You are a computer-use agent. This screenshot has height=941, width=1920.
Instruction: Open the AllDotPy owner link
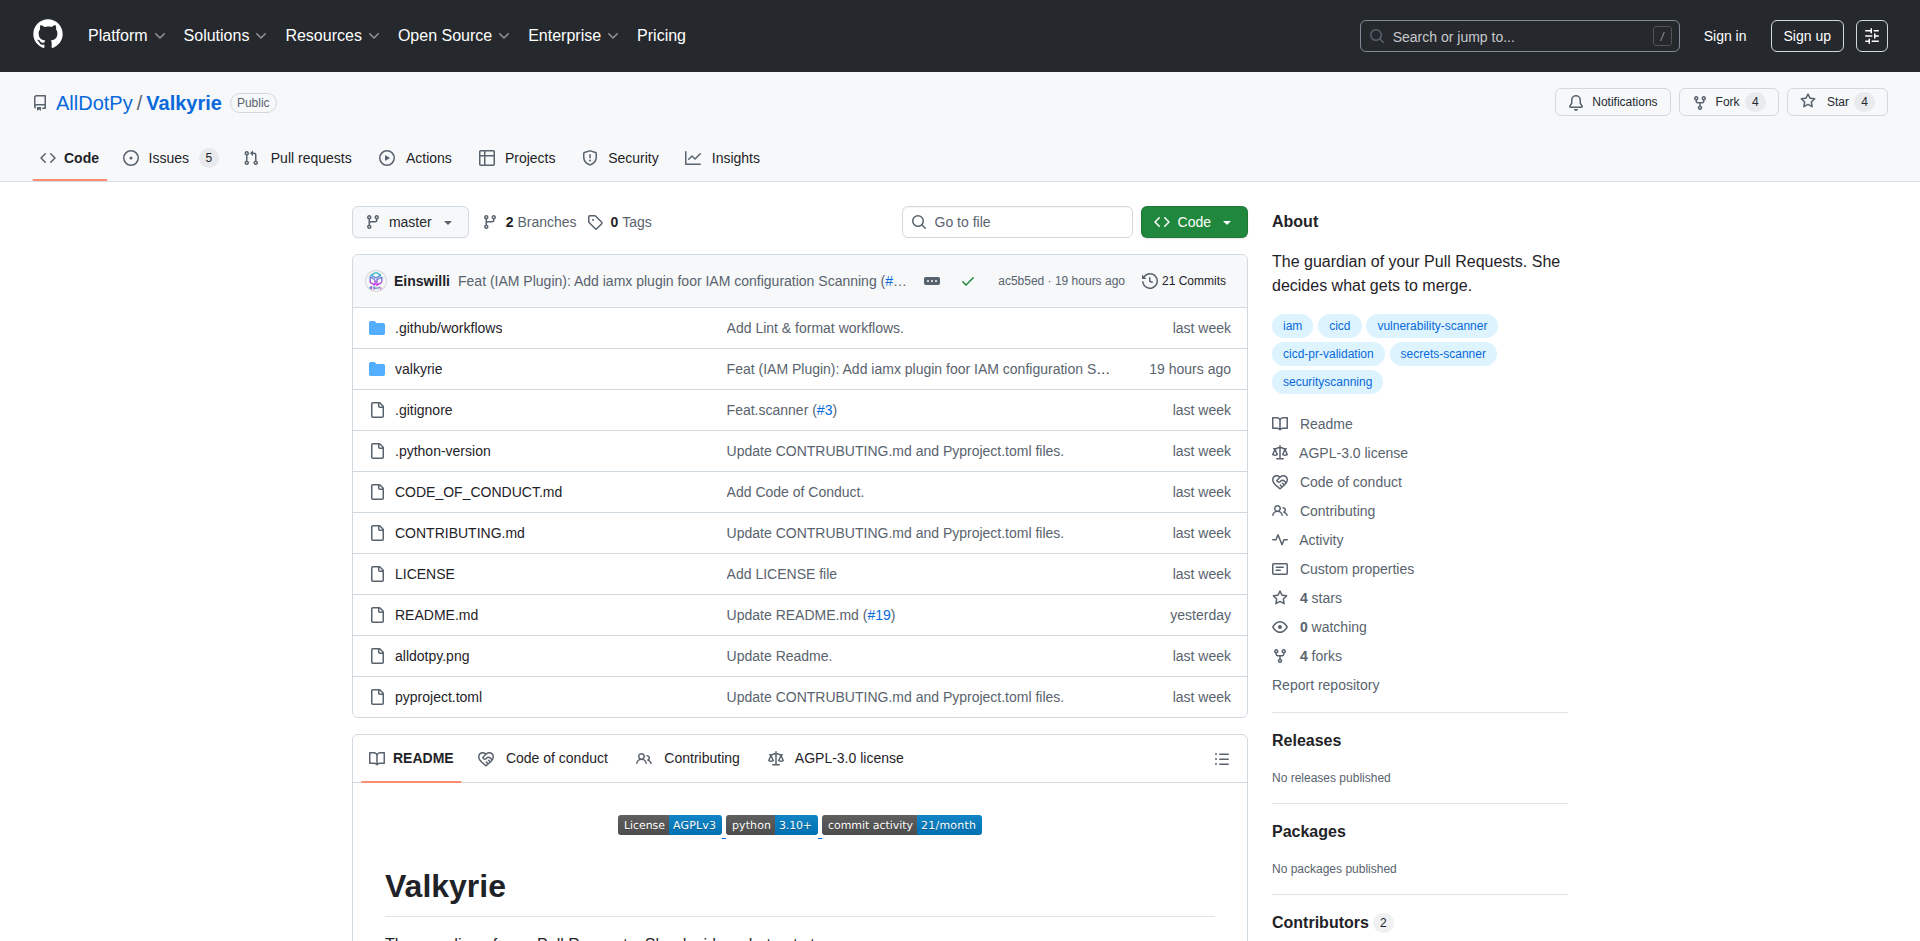coord(94,103)
